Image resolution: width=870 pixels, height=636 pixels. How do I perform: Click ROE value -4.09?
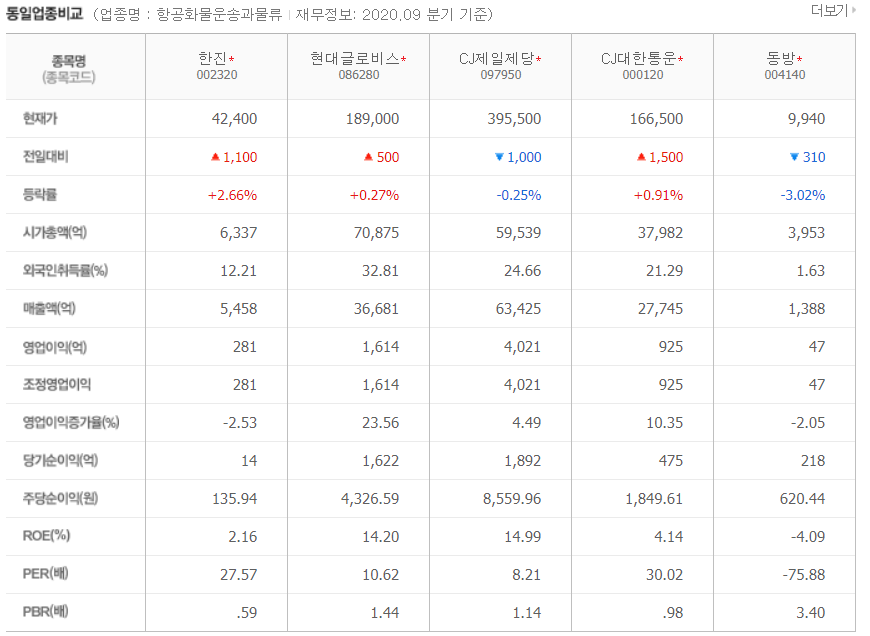click(x=808, y=537)
